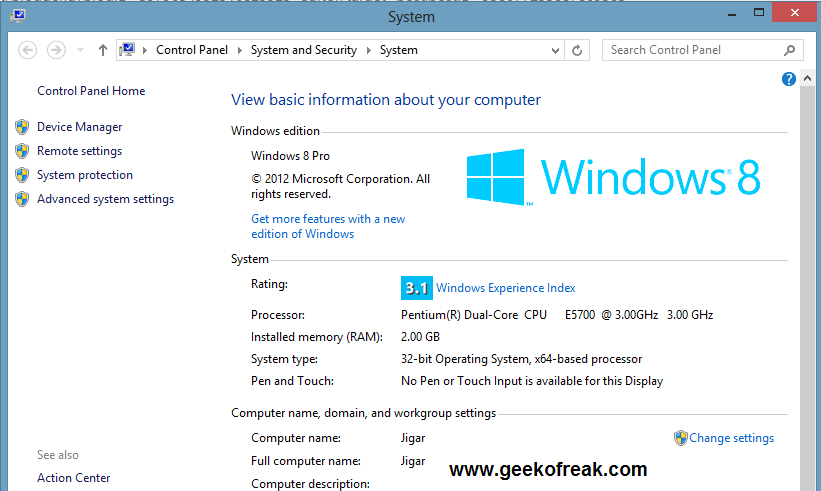Image resolution: width=821 pixels, height=491 pixels.
Task: Open the recent locations dropdown arrow
Action: tap(80, 50)
